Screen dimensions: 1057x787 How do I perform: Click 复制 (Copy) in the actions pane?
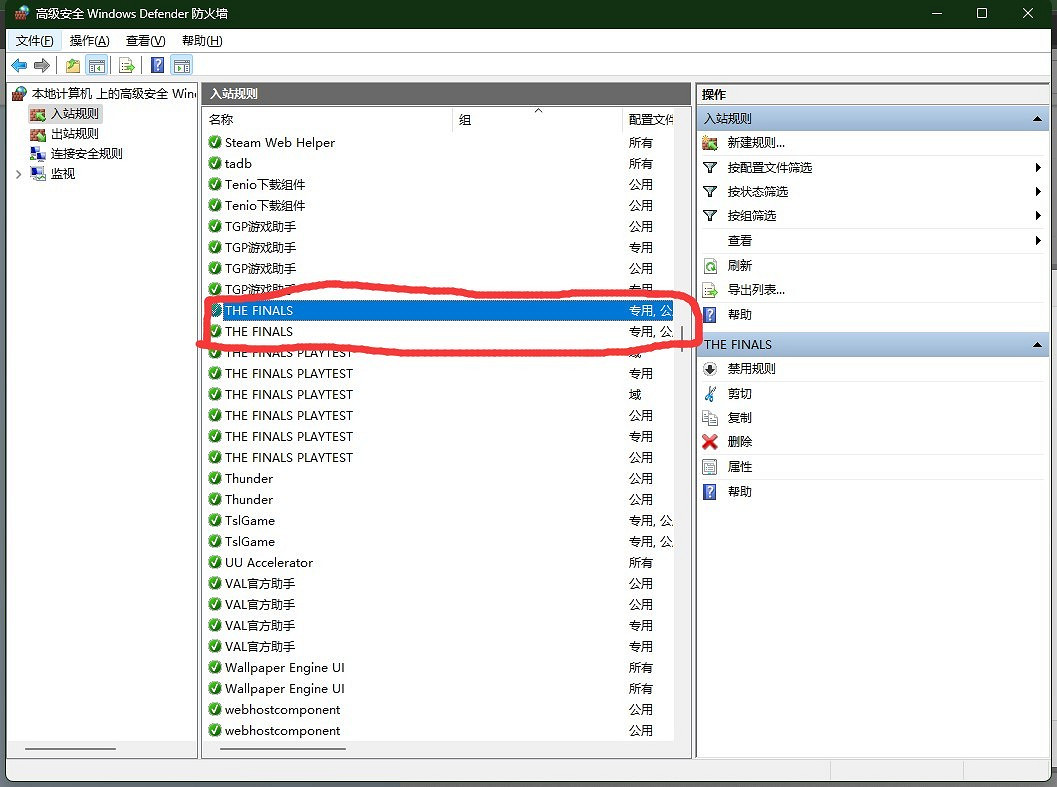(739, 418)
